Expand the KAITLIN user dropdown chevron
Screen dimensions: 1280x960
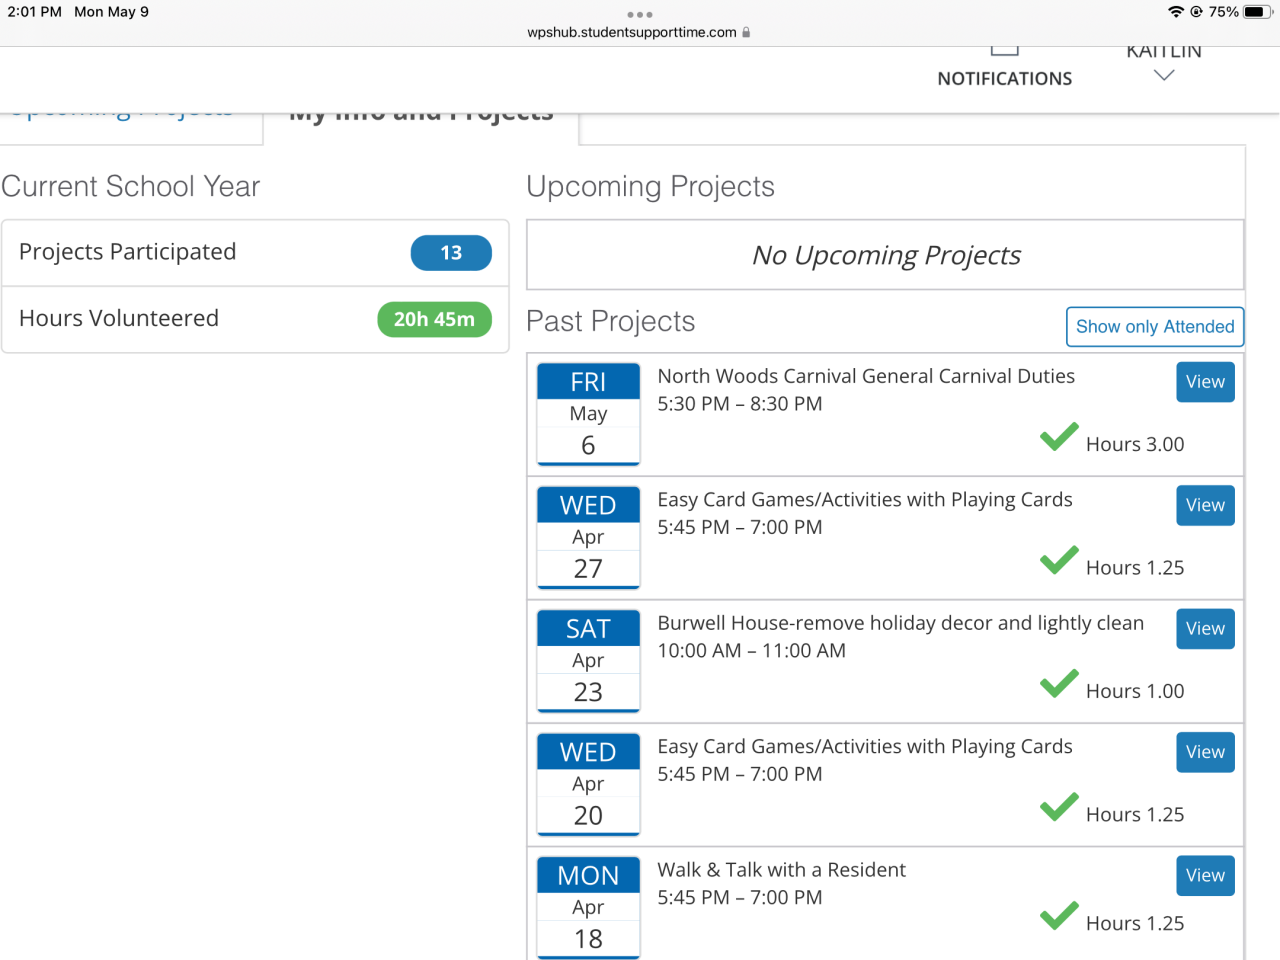tap(1163, 75)
